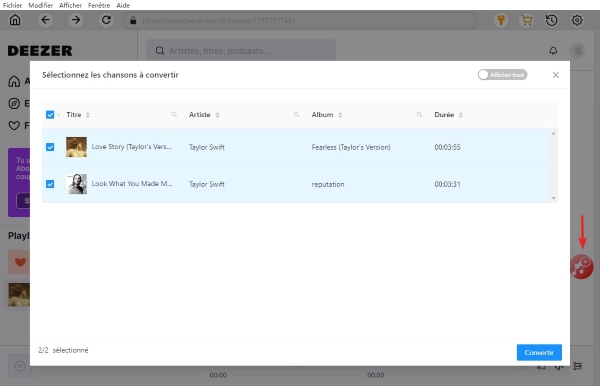This screenshot has height=386, width=600.
Task: Toggle the Afficher tout switch
Action: (502, 75)
